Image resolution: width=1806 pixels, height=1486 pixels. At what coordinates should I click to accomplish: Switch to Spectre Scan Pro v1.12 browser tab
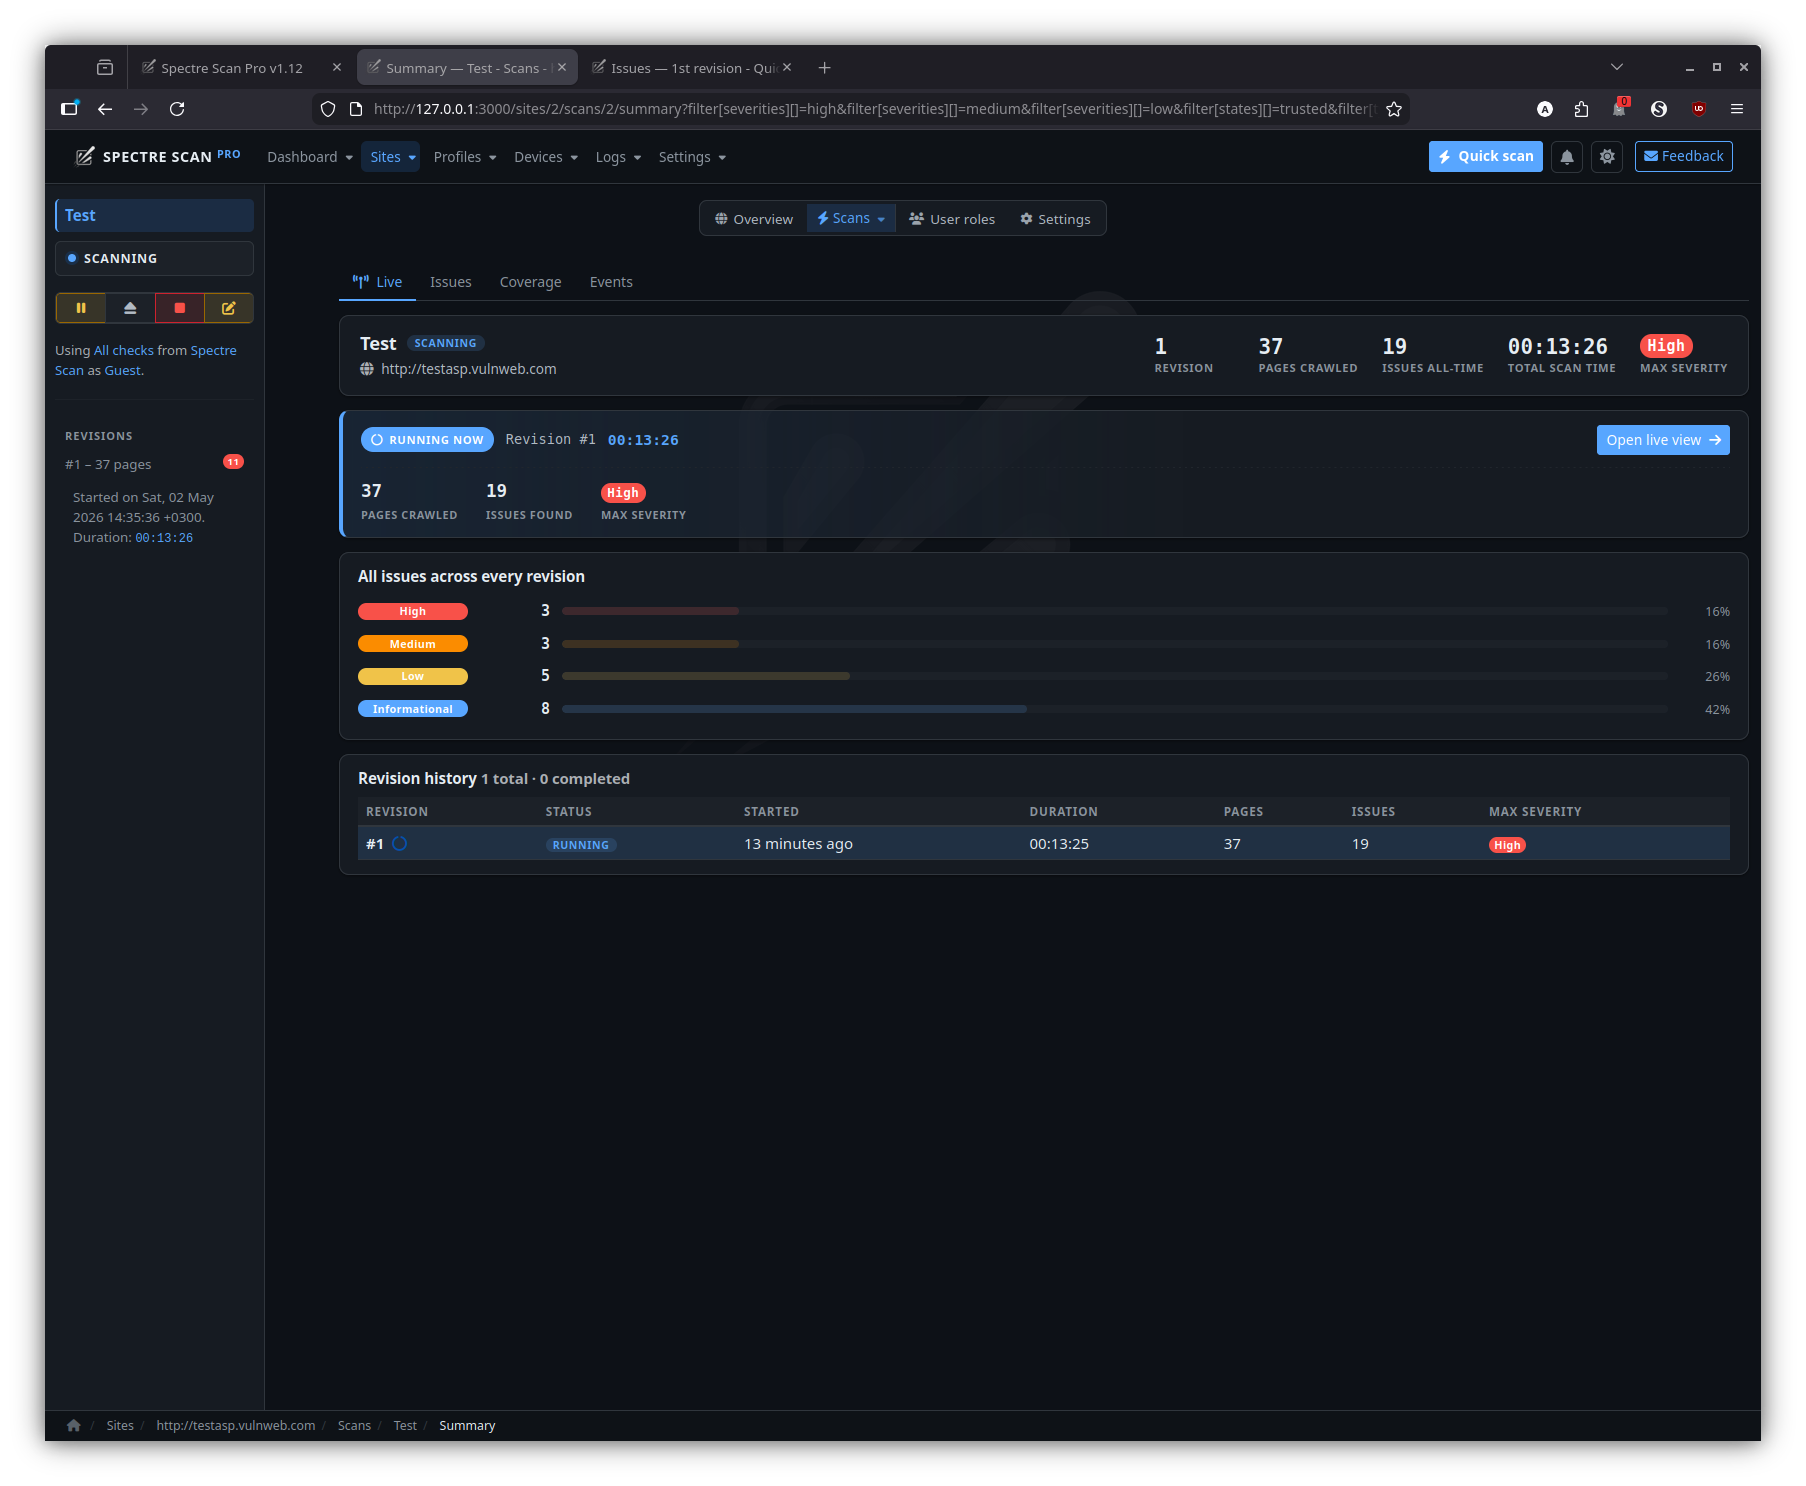click(232, 68)
